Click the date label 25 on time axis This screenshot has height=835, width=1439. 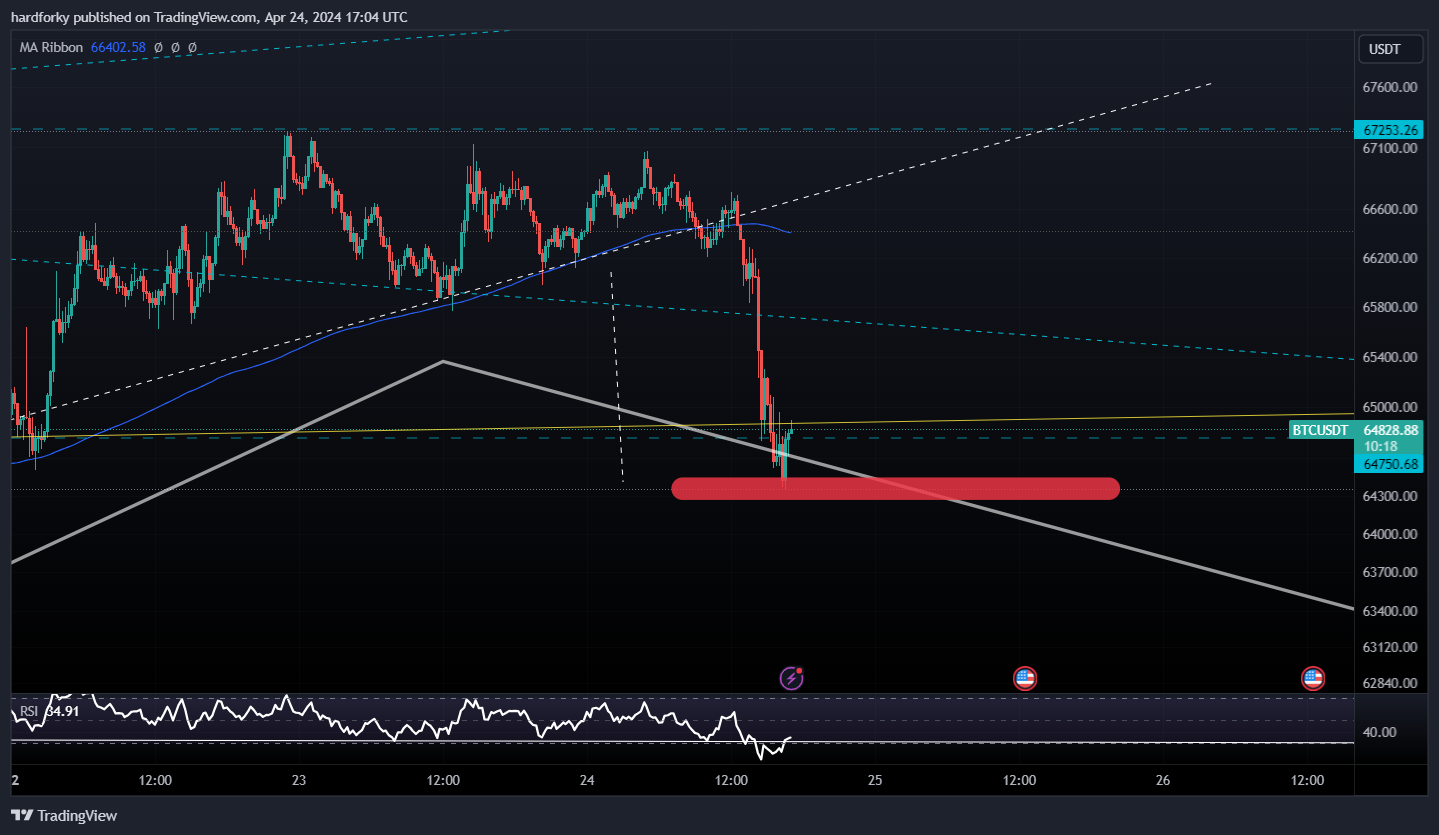point(875,780)
